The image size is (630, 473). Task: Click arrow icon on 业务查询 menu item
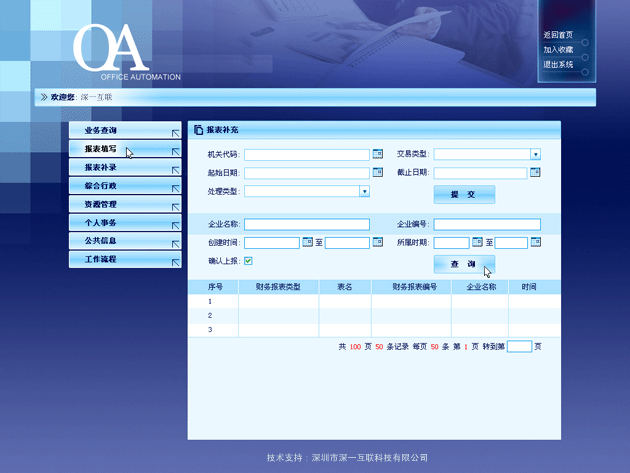click(176, 132)
